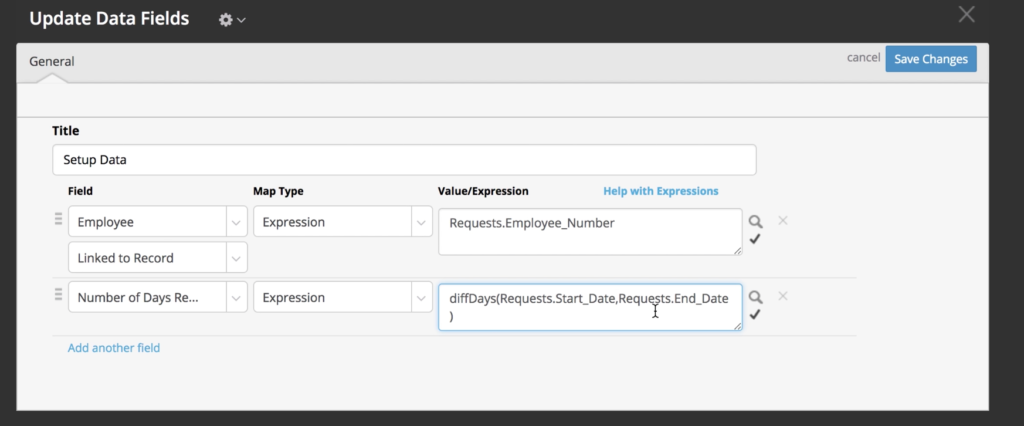Open Map Type dropdown for second row
The image size is (1024, 426).
[343, 297]
